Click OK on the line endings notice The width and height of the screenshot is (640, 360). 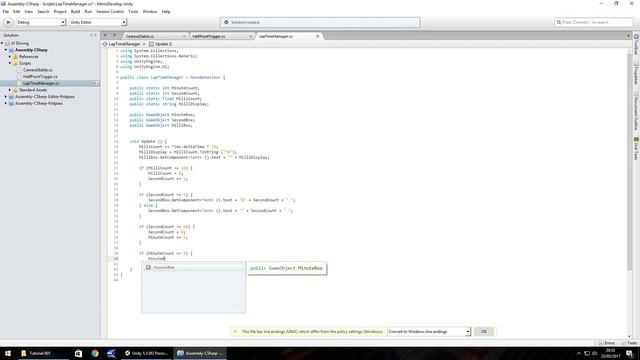[x=484, y=331]
